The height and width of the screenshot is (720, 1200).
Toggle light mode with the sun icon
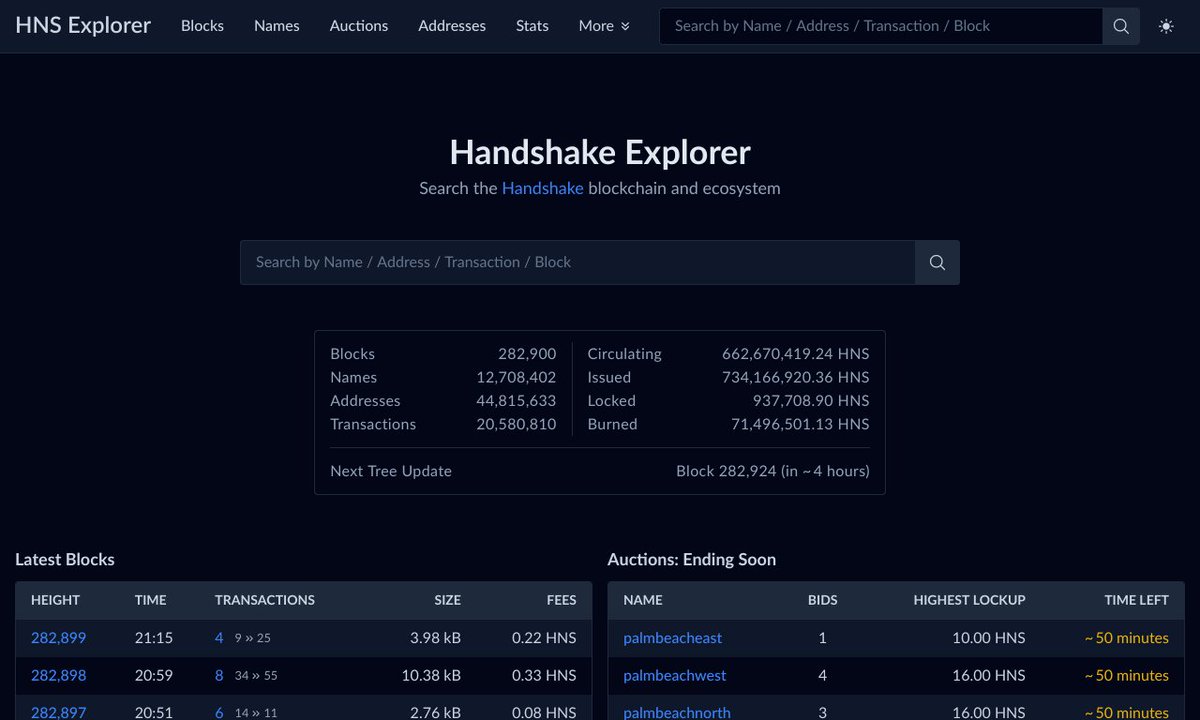(1166, 26)
